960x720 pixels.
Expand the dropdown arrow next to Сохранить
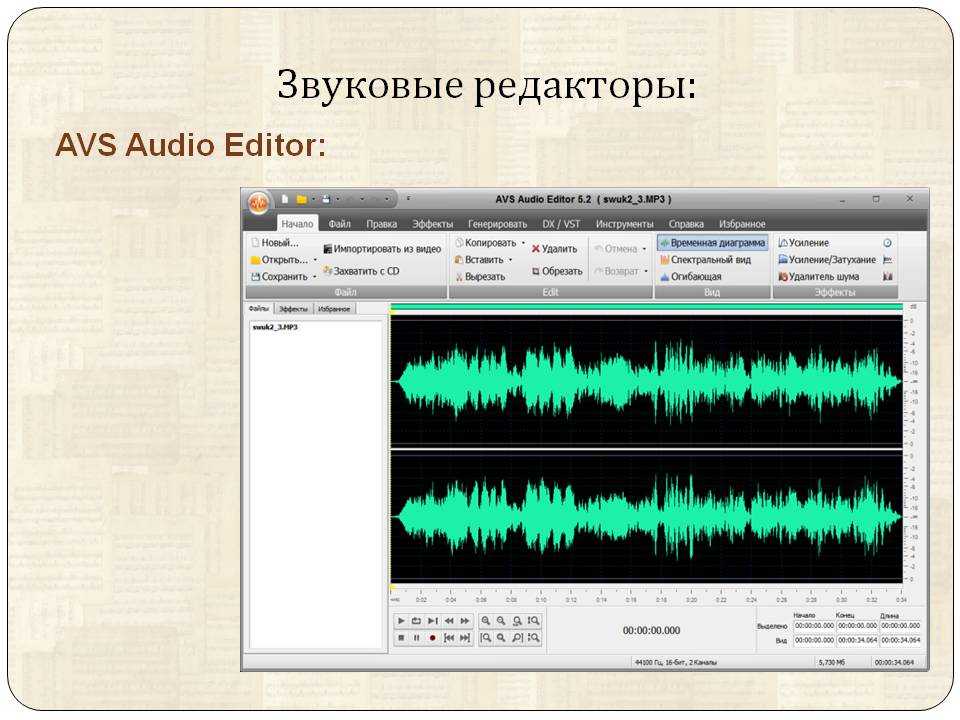coord(315,277)
